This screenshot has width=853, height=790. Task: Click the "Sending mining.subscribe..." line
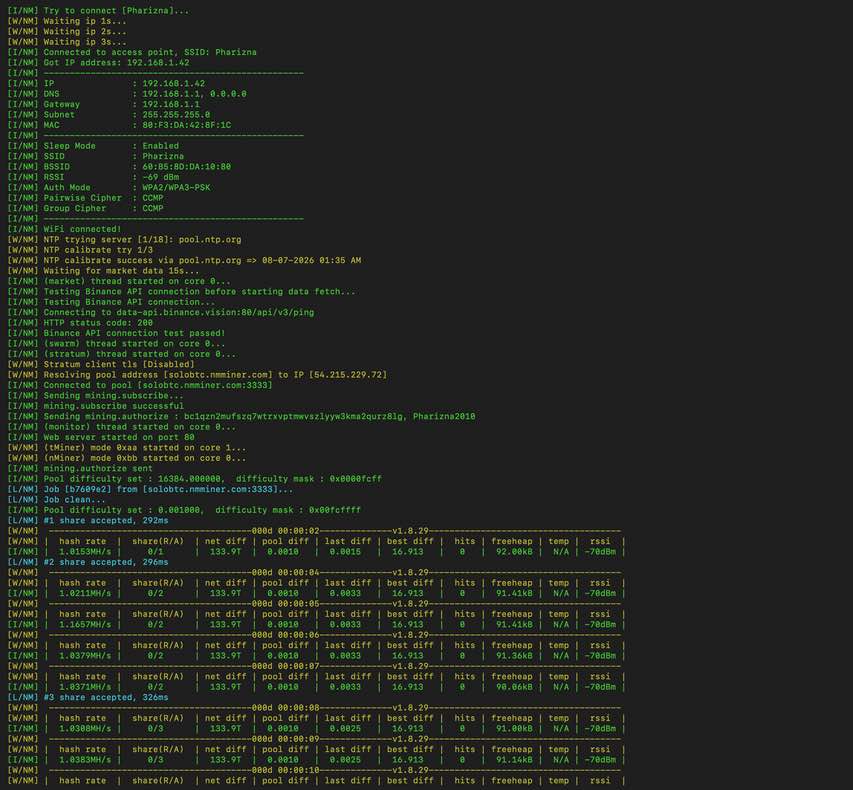[x=113, y=396]
